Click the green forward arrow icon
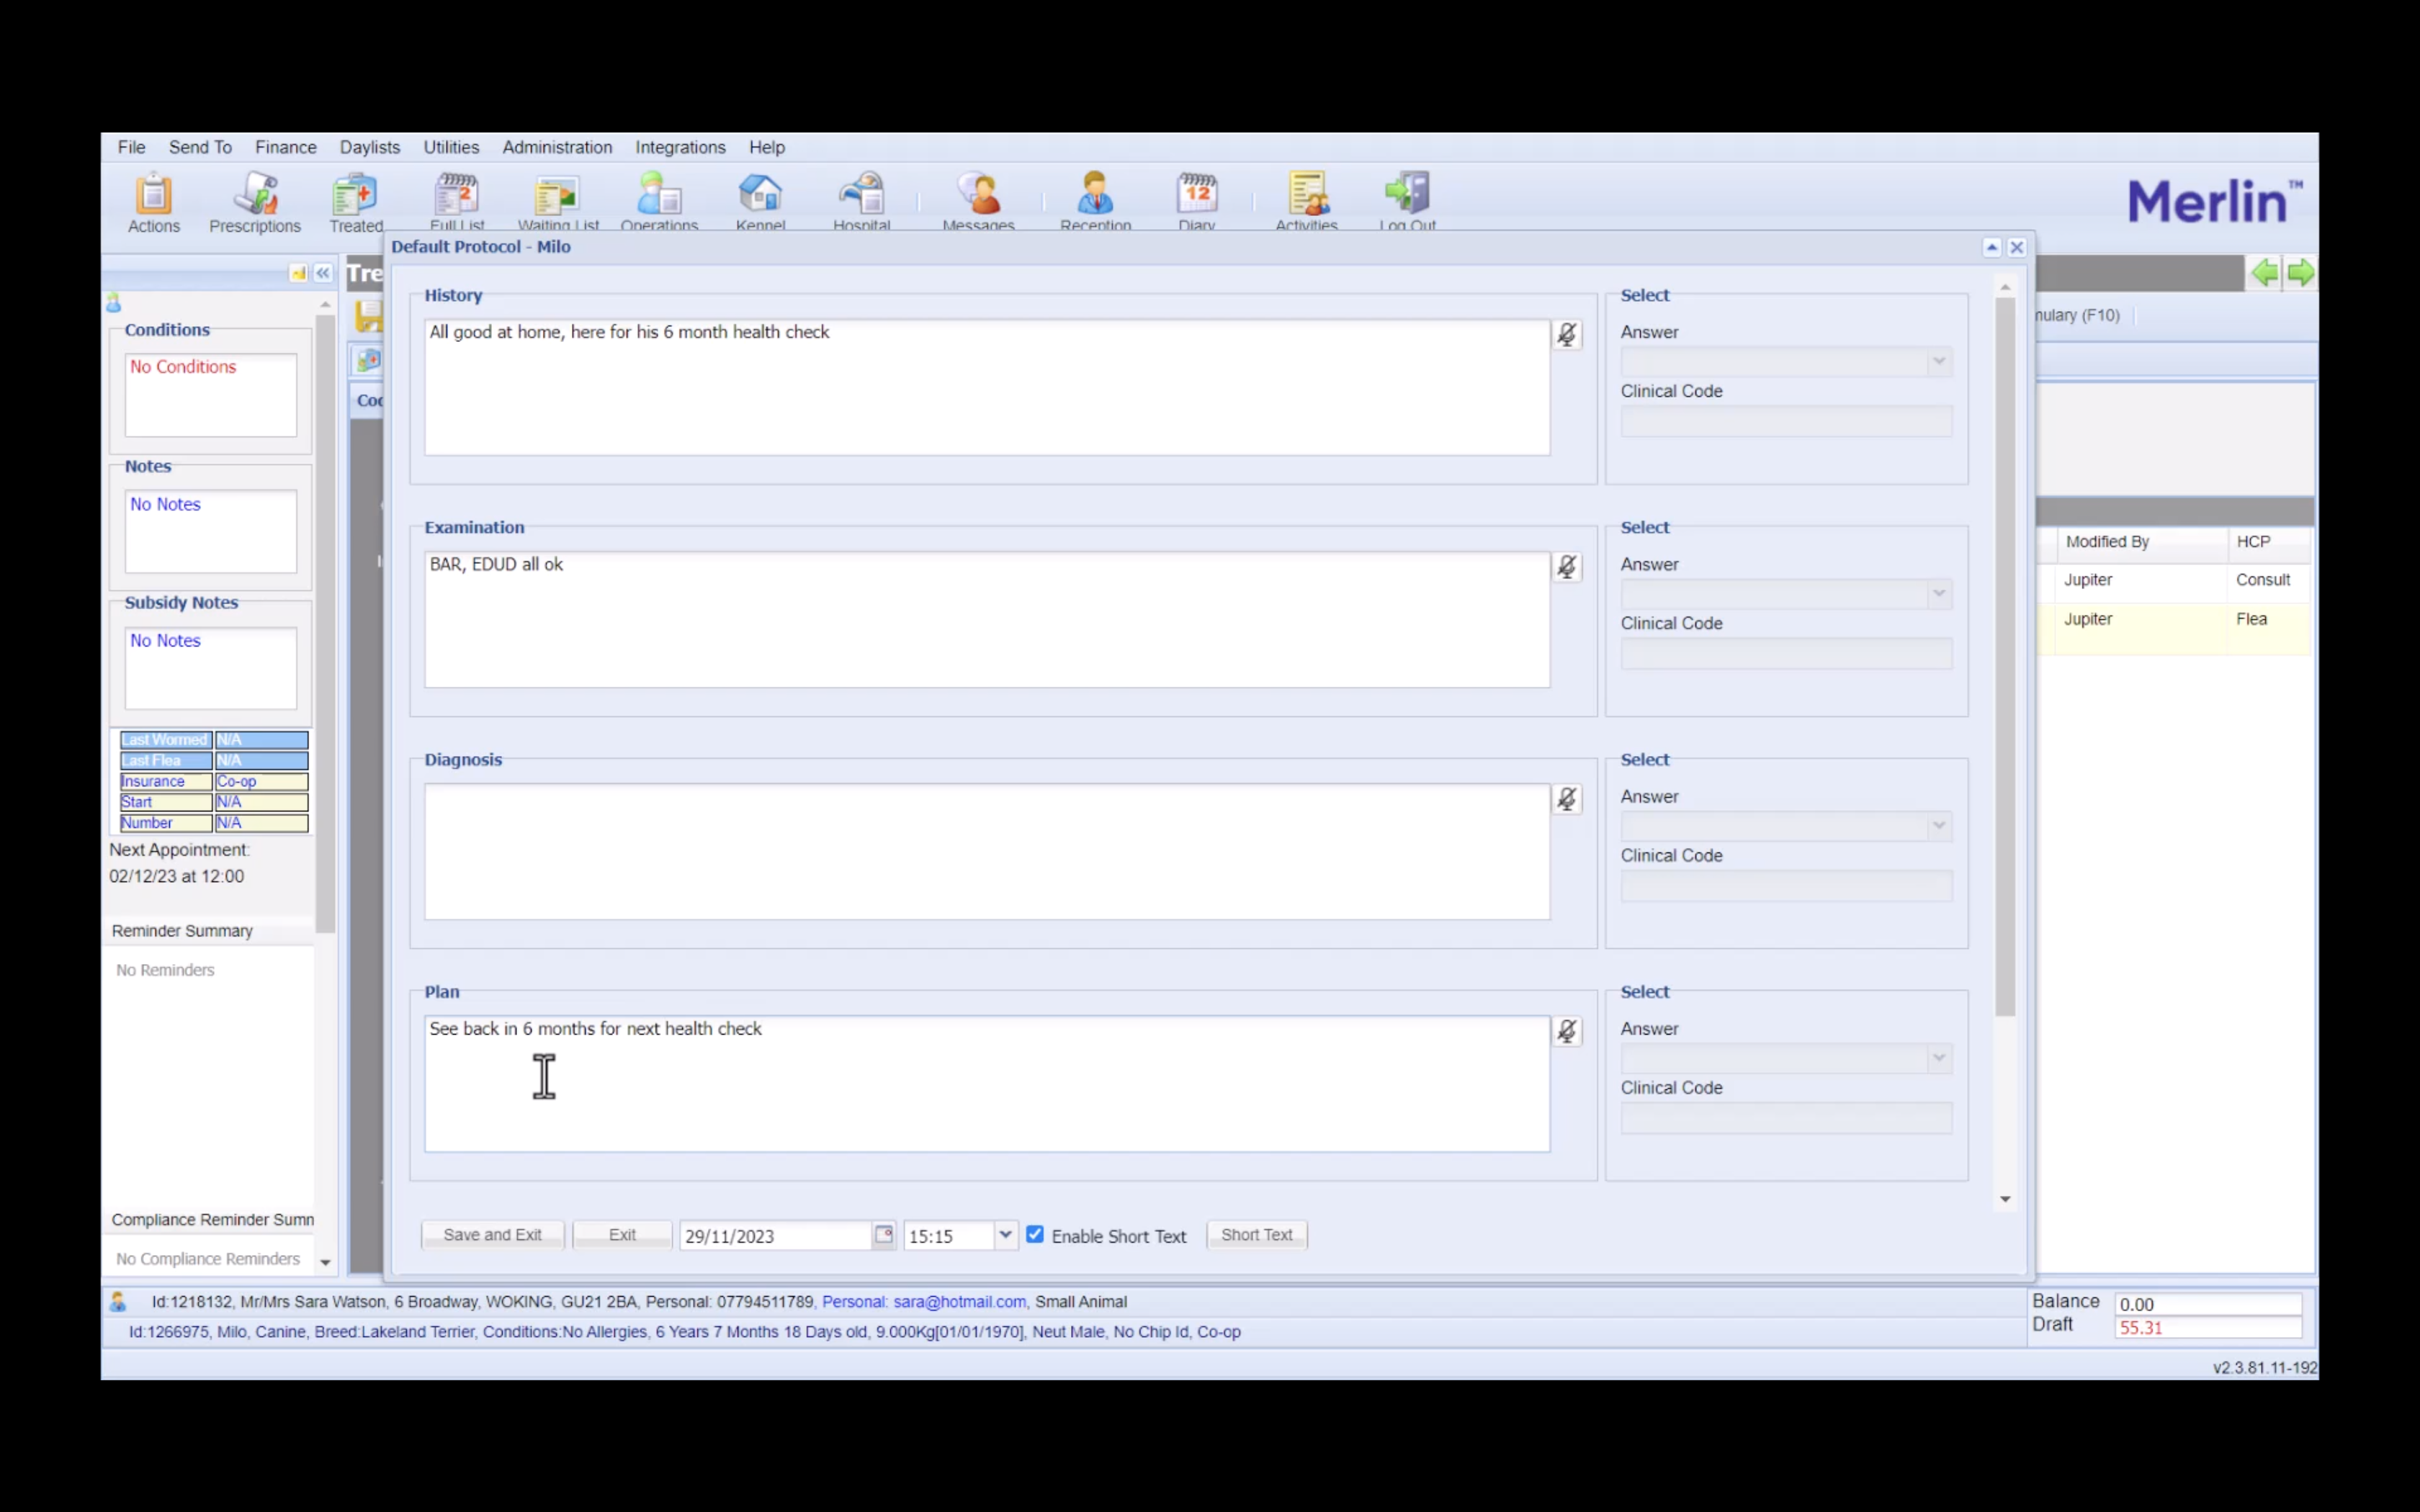Image resolution: width=2420 pixels, height=1512 pixels. click(x=2299, y=273)
